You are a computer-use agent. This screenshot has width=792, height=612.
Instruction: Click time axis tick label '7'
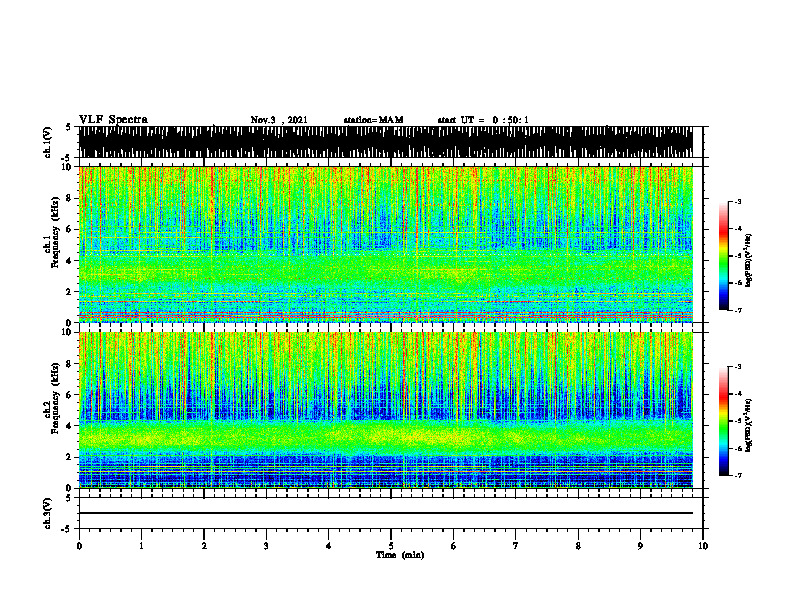516,546
